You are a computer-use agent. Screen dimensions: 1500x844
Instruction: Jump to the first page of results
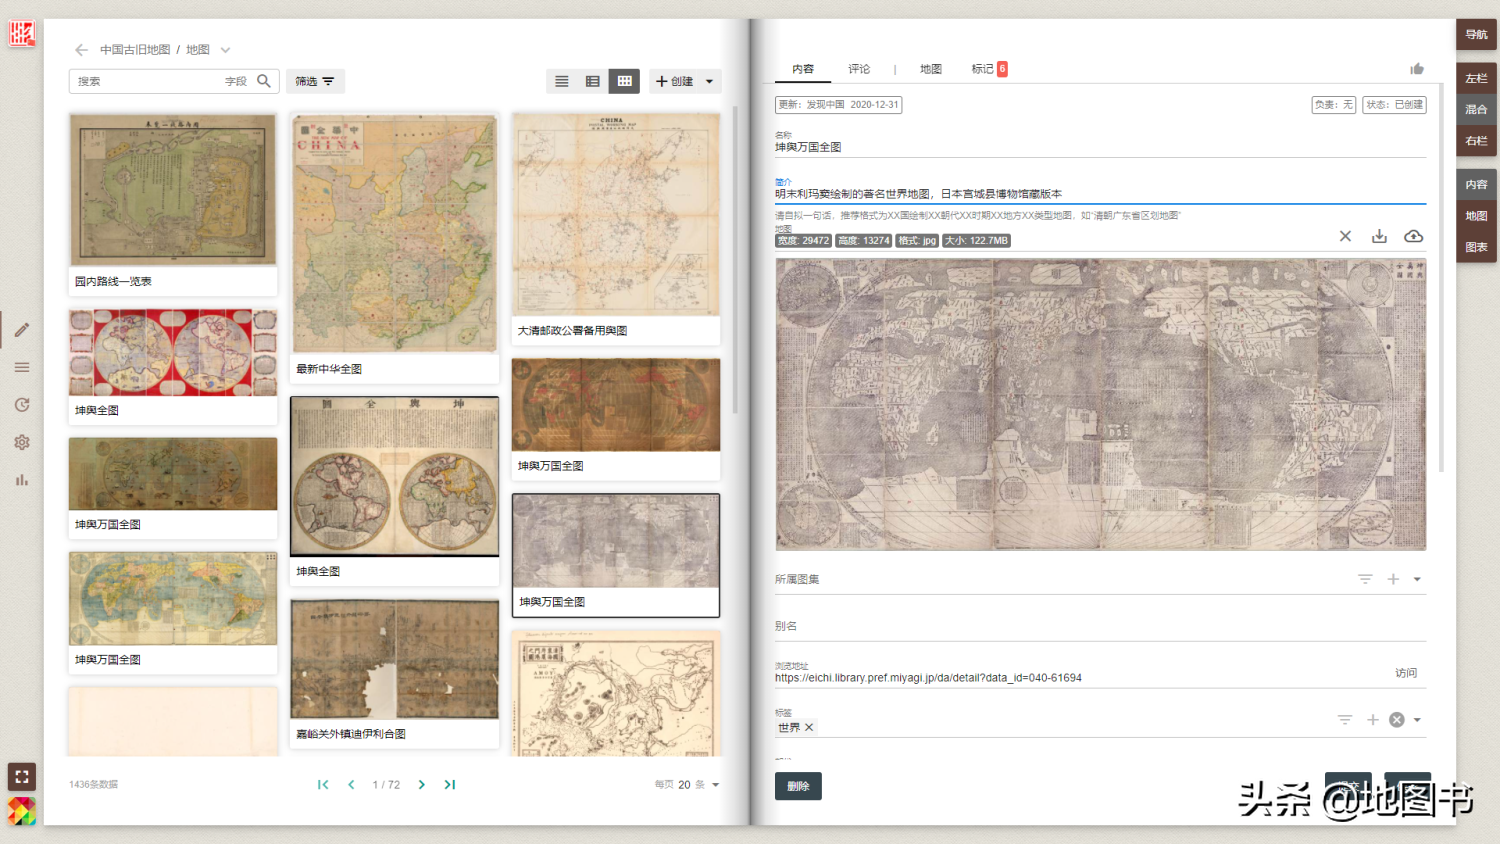(323, 785)
